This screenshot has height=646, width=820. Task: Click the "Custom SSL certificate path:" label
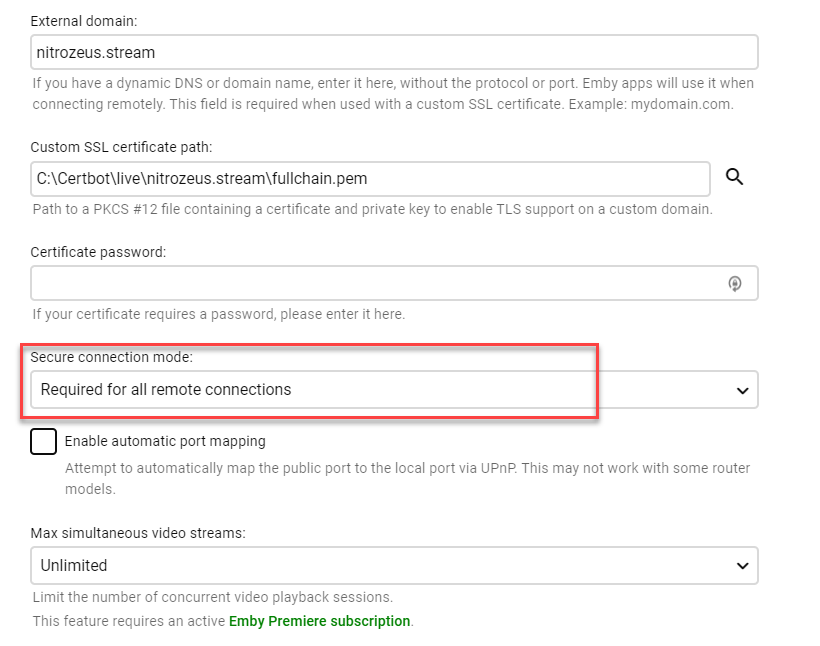coord(121,147)
